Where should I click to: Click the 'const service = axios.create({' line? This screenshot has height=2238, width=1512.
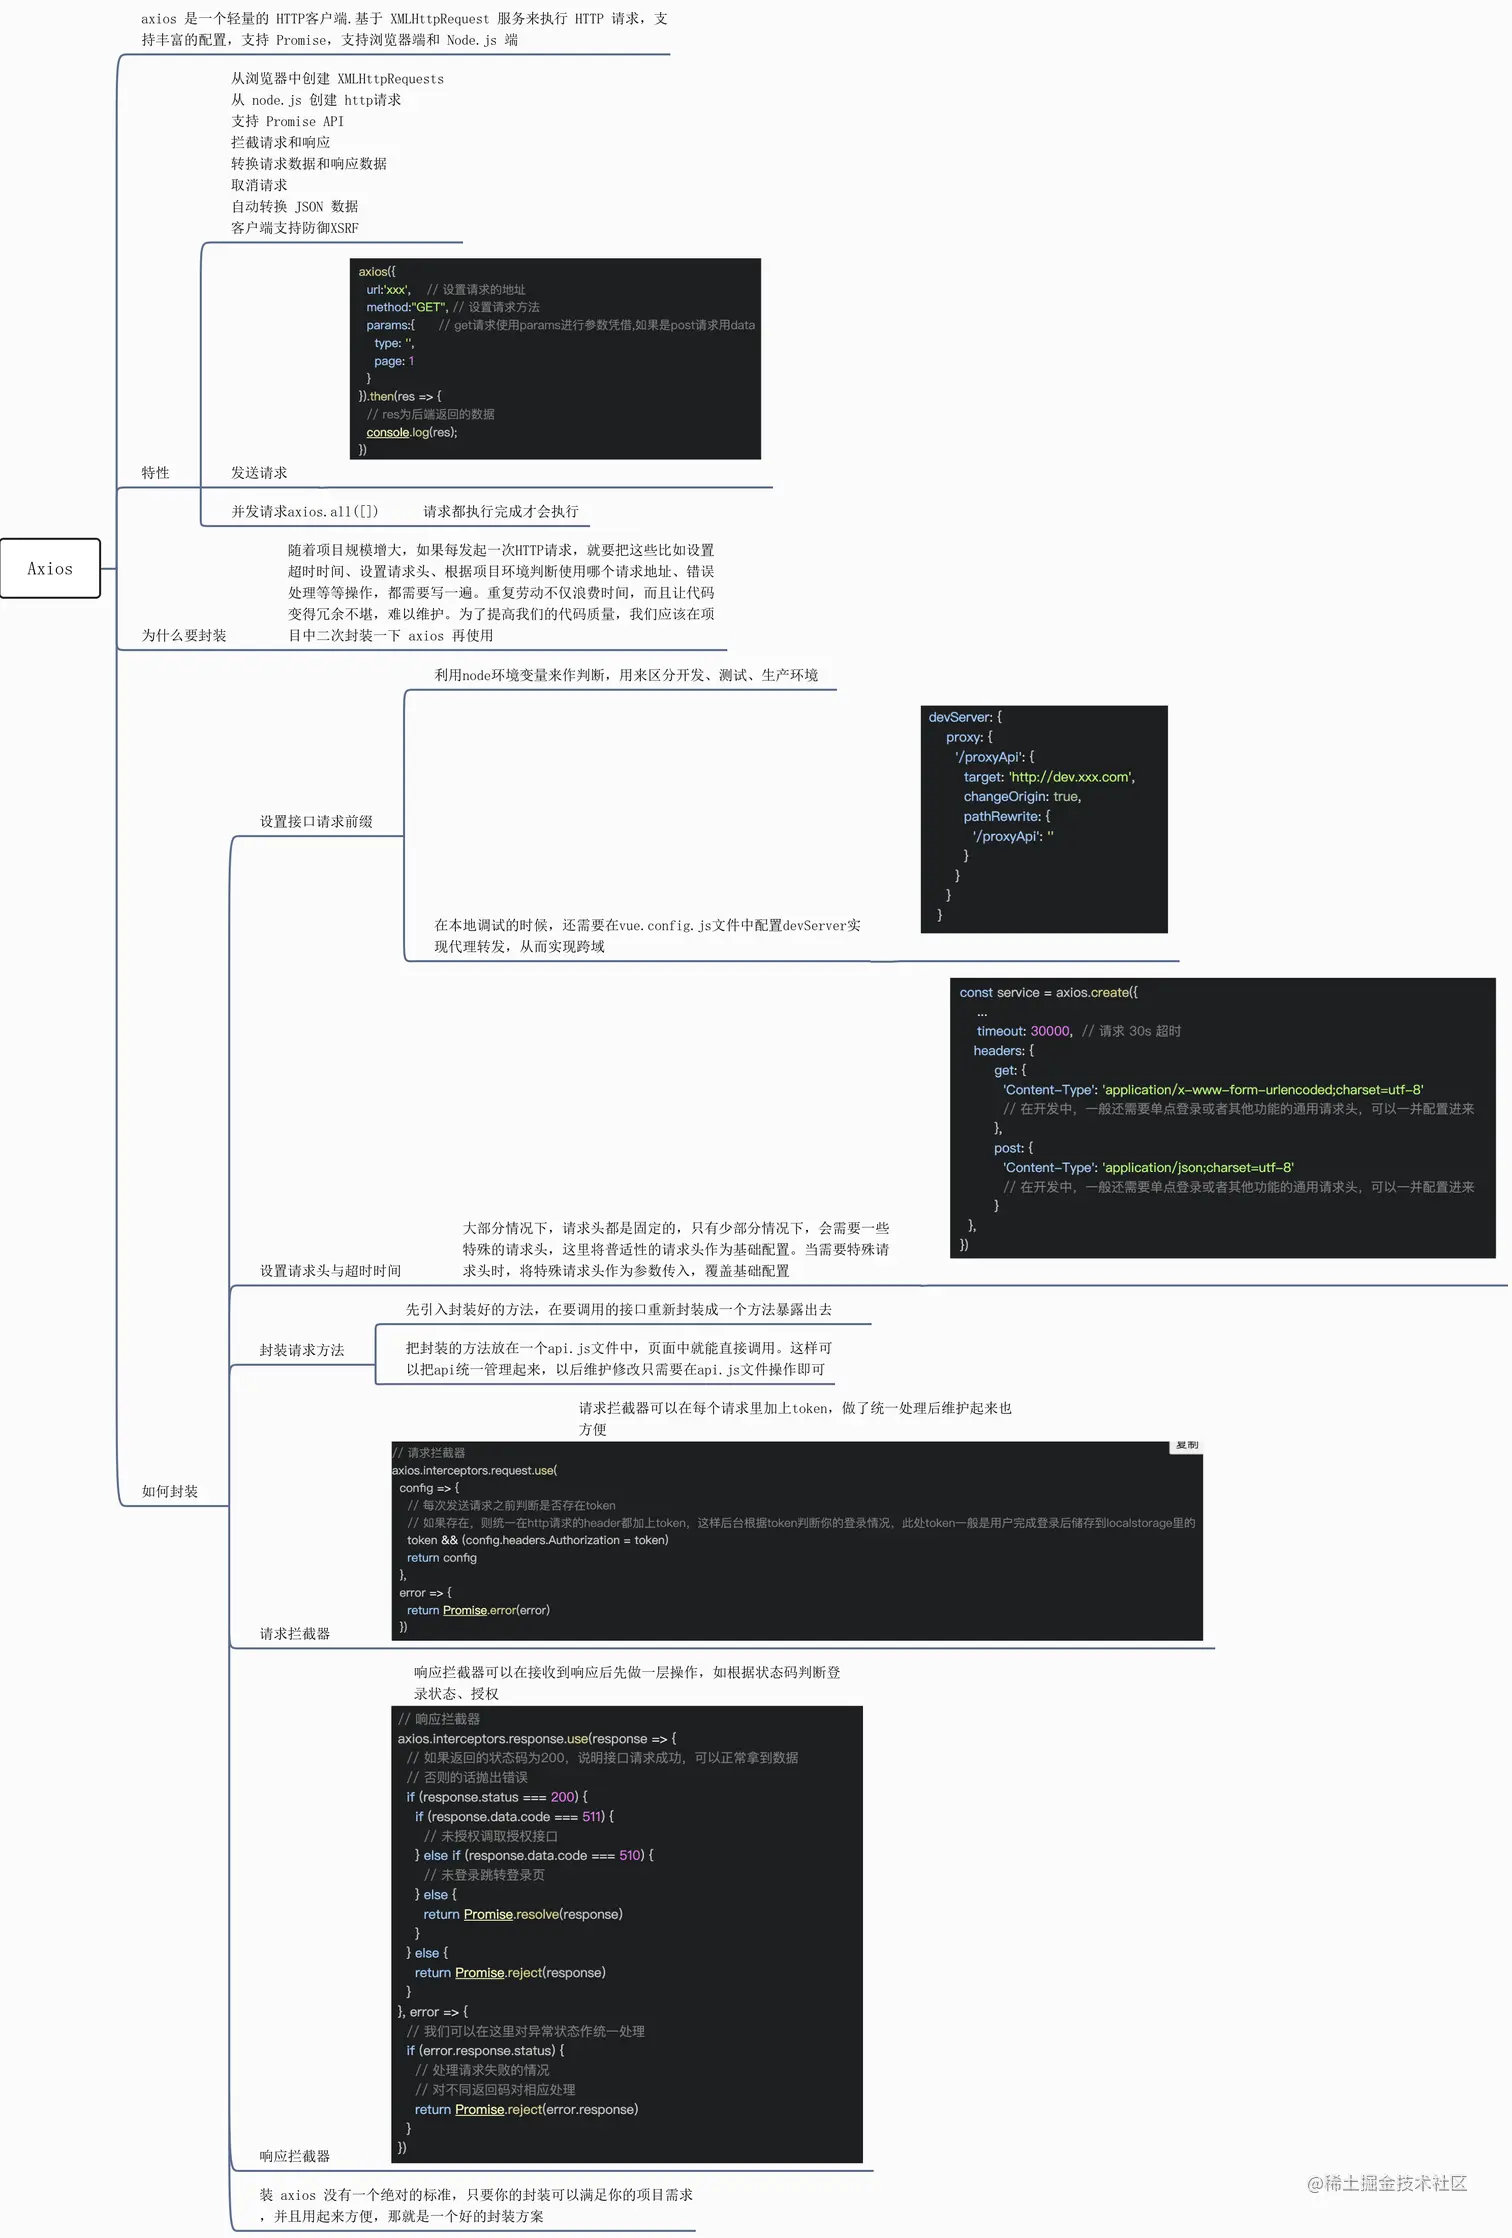(1048, 994)
